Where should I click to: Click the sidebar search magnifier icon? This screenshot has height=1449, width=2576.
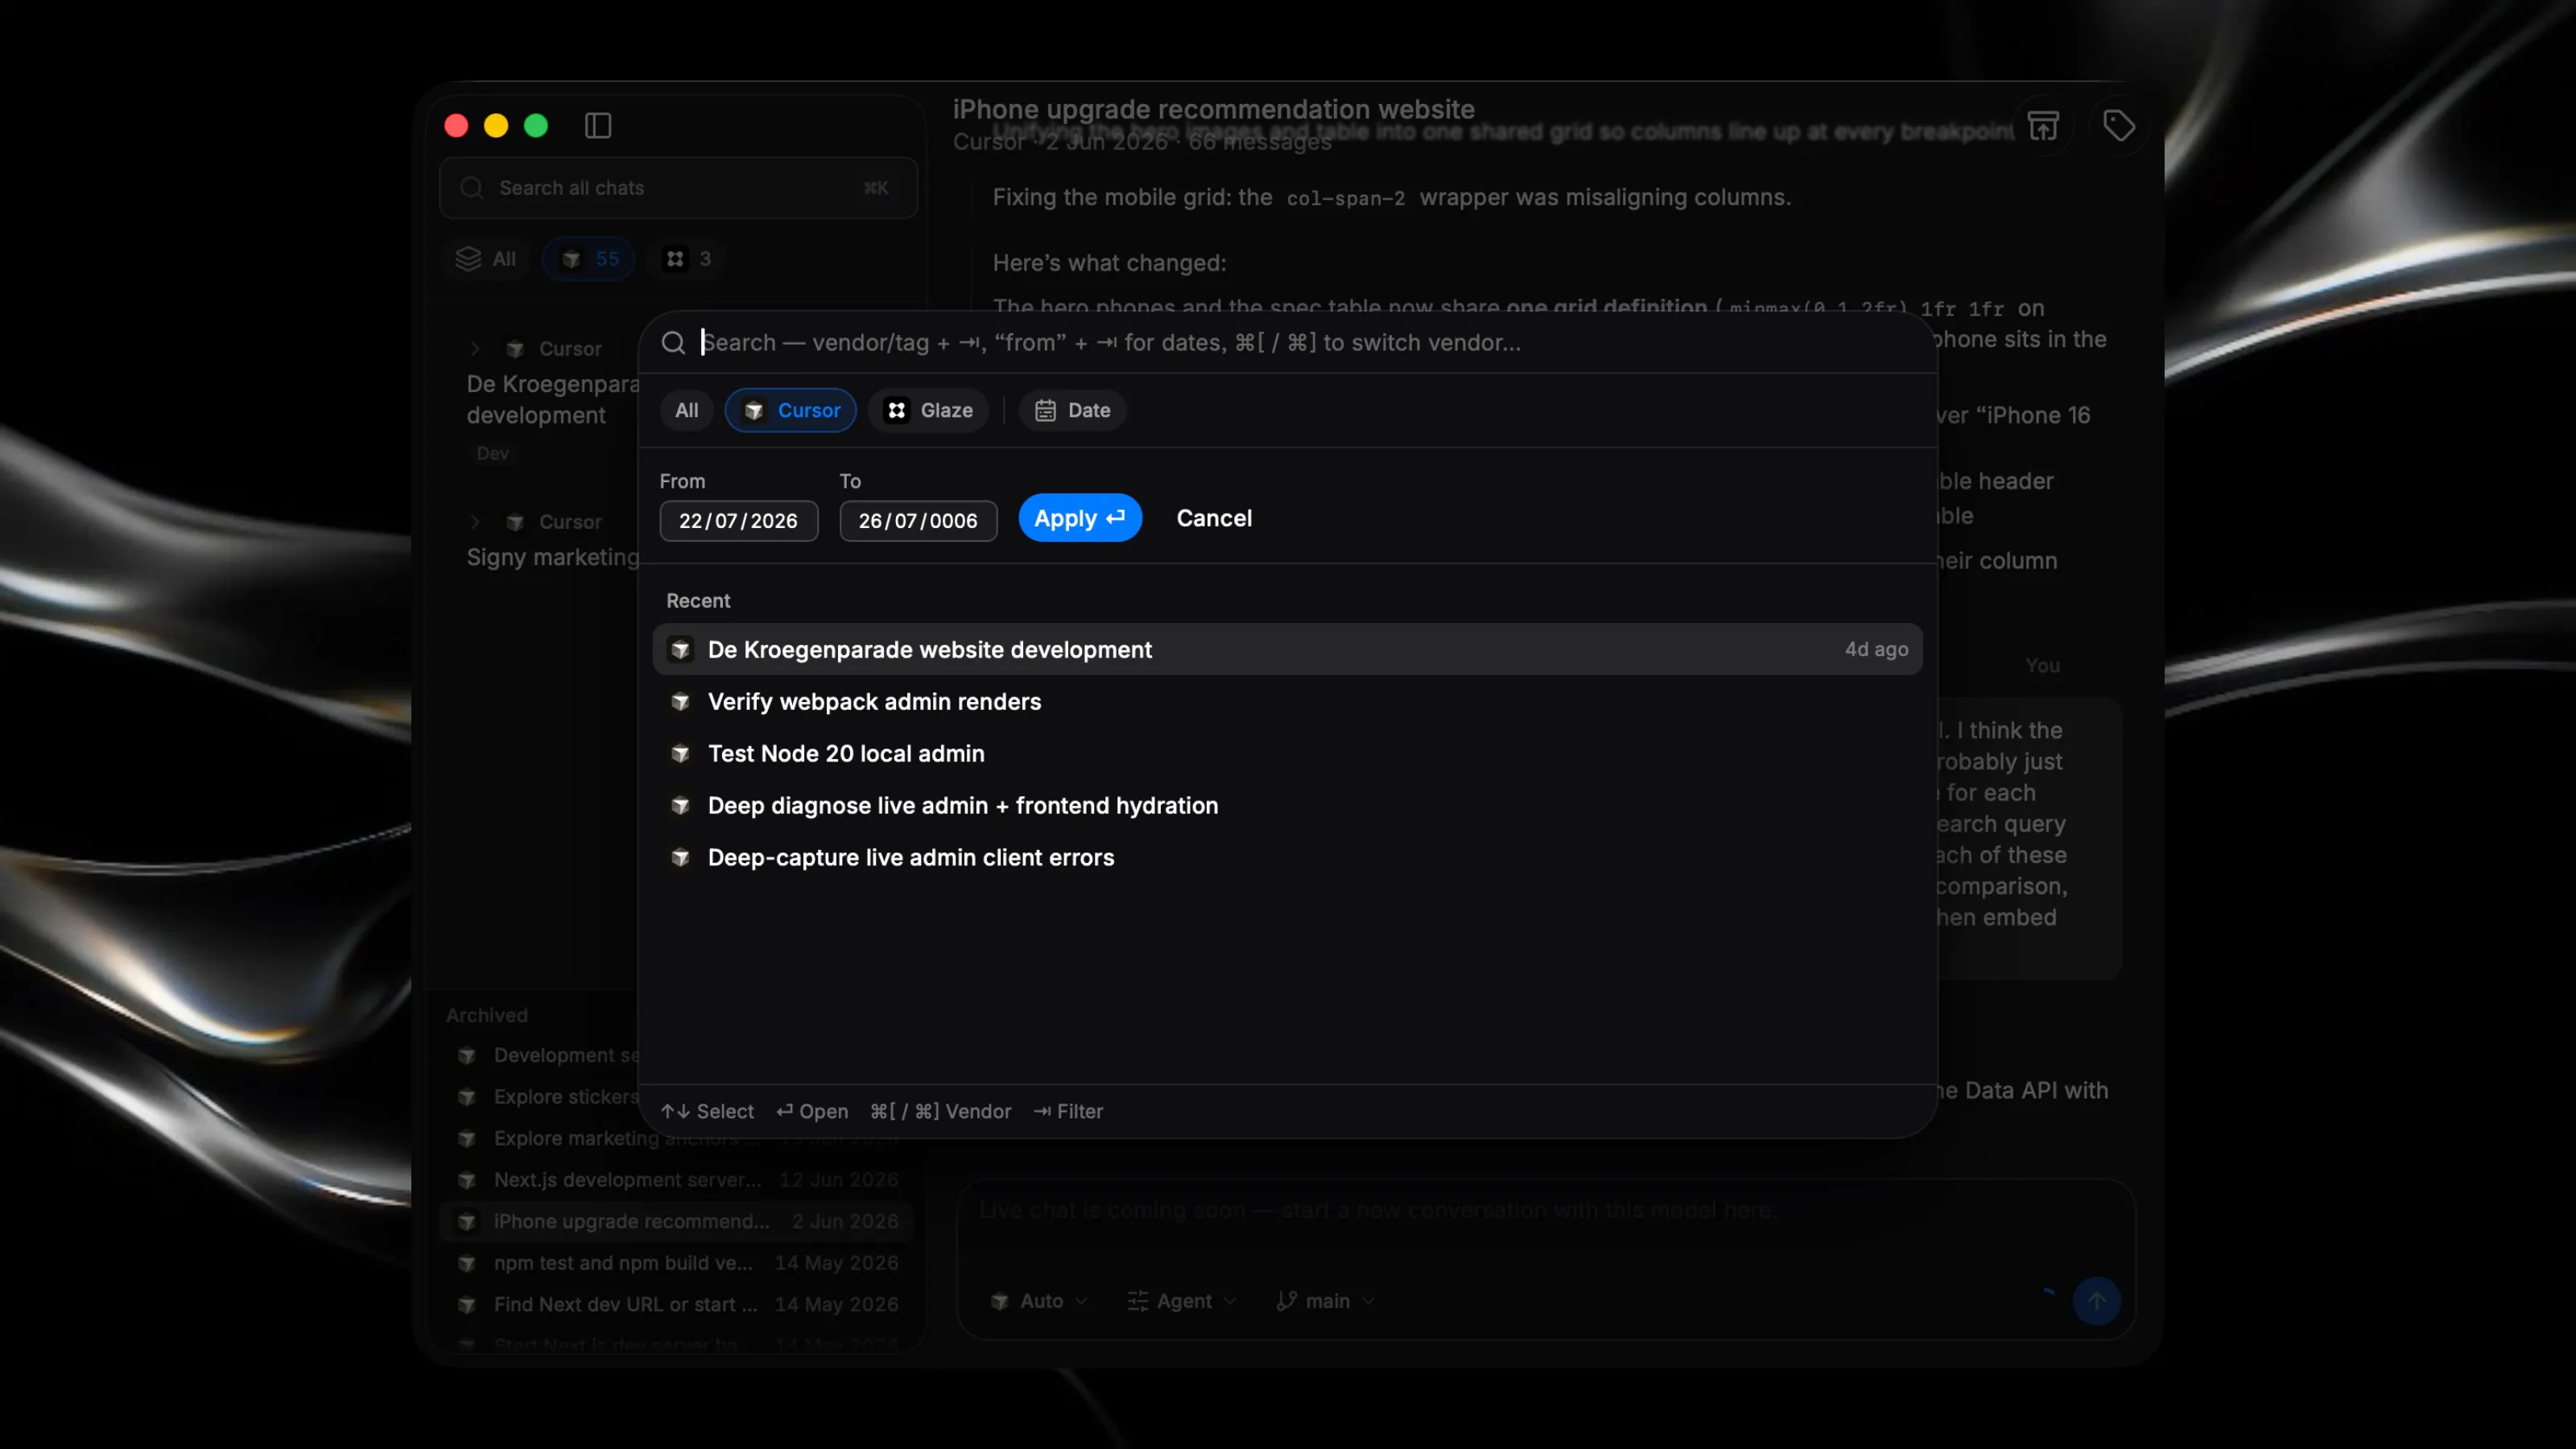point(472,188)
